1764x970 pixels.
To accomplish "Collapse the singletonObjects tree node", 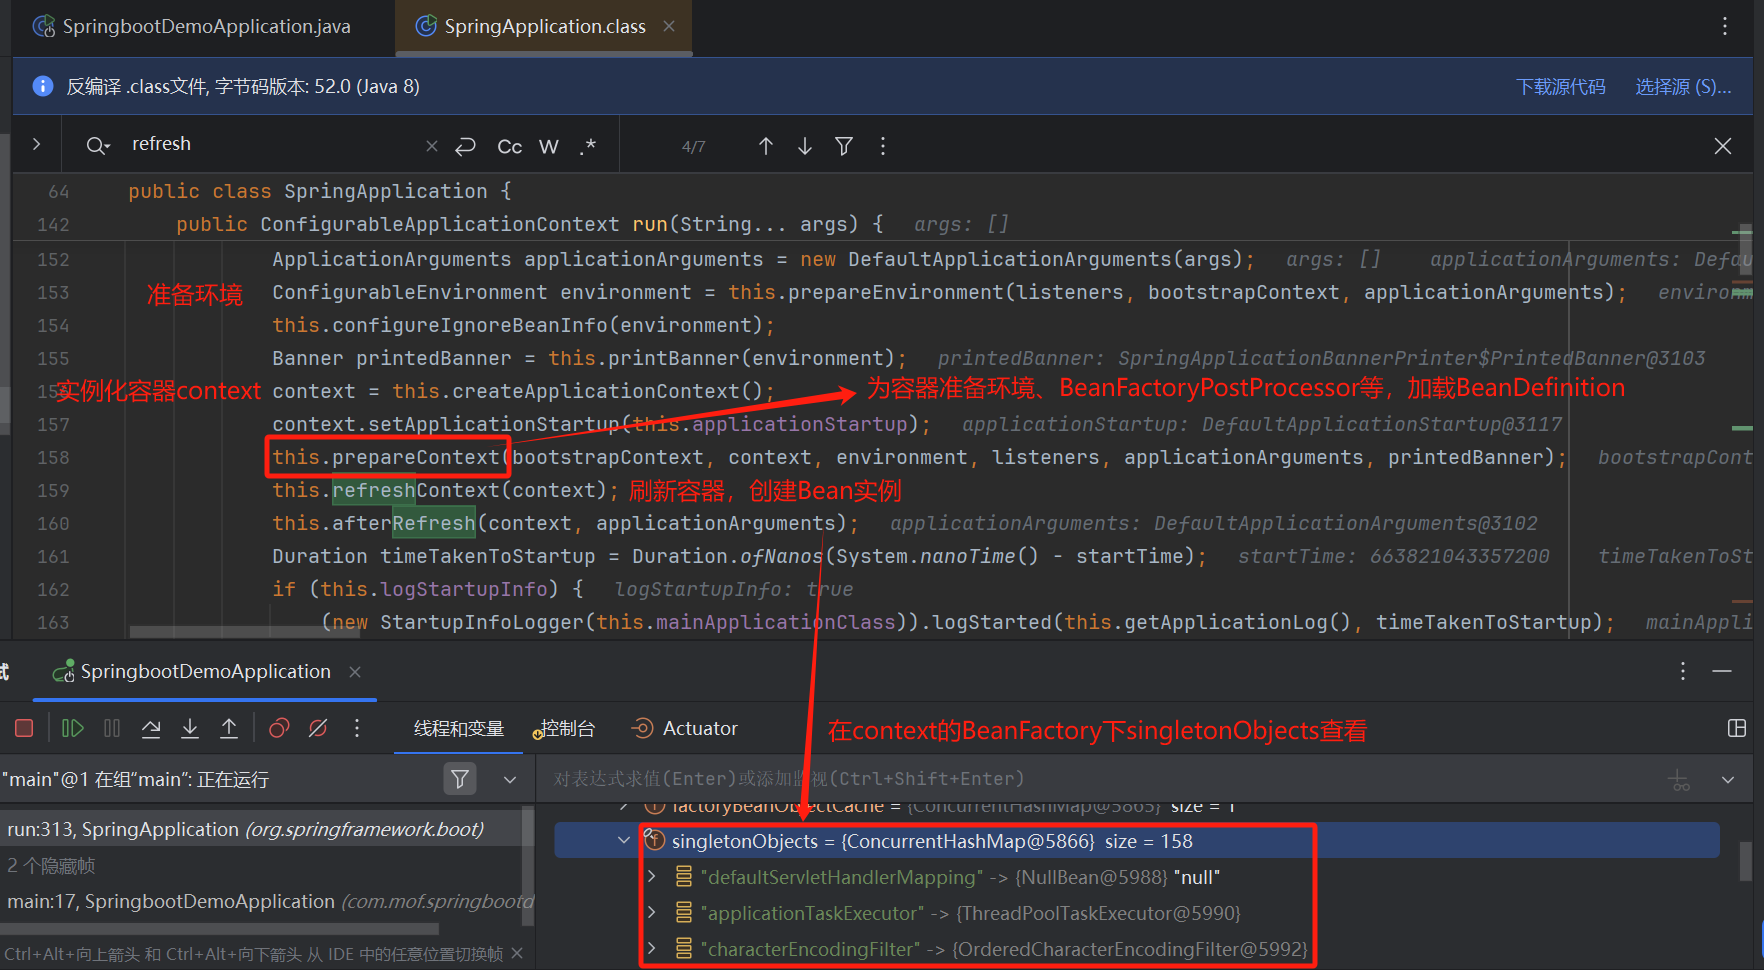I will pos(624,841).
